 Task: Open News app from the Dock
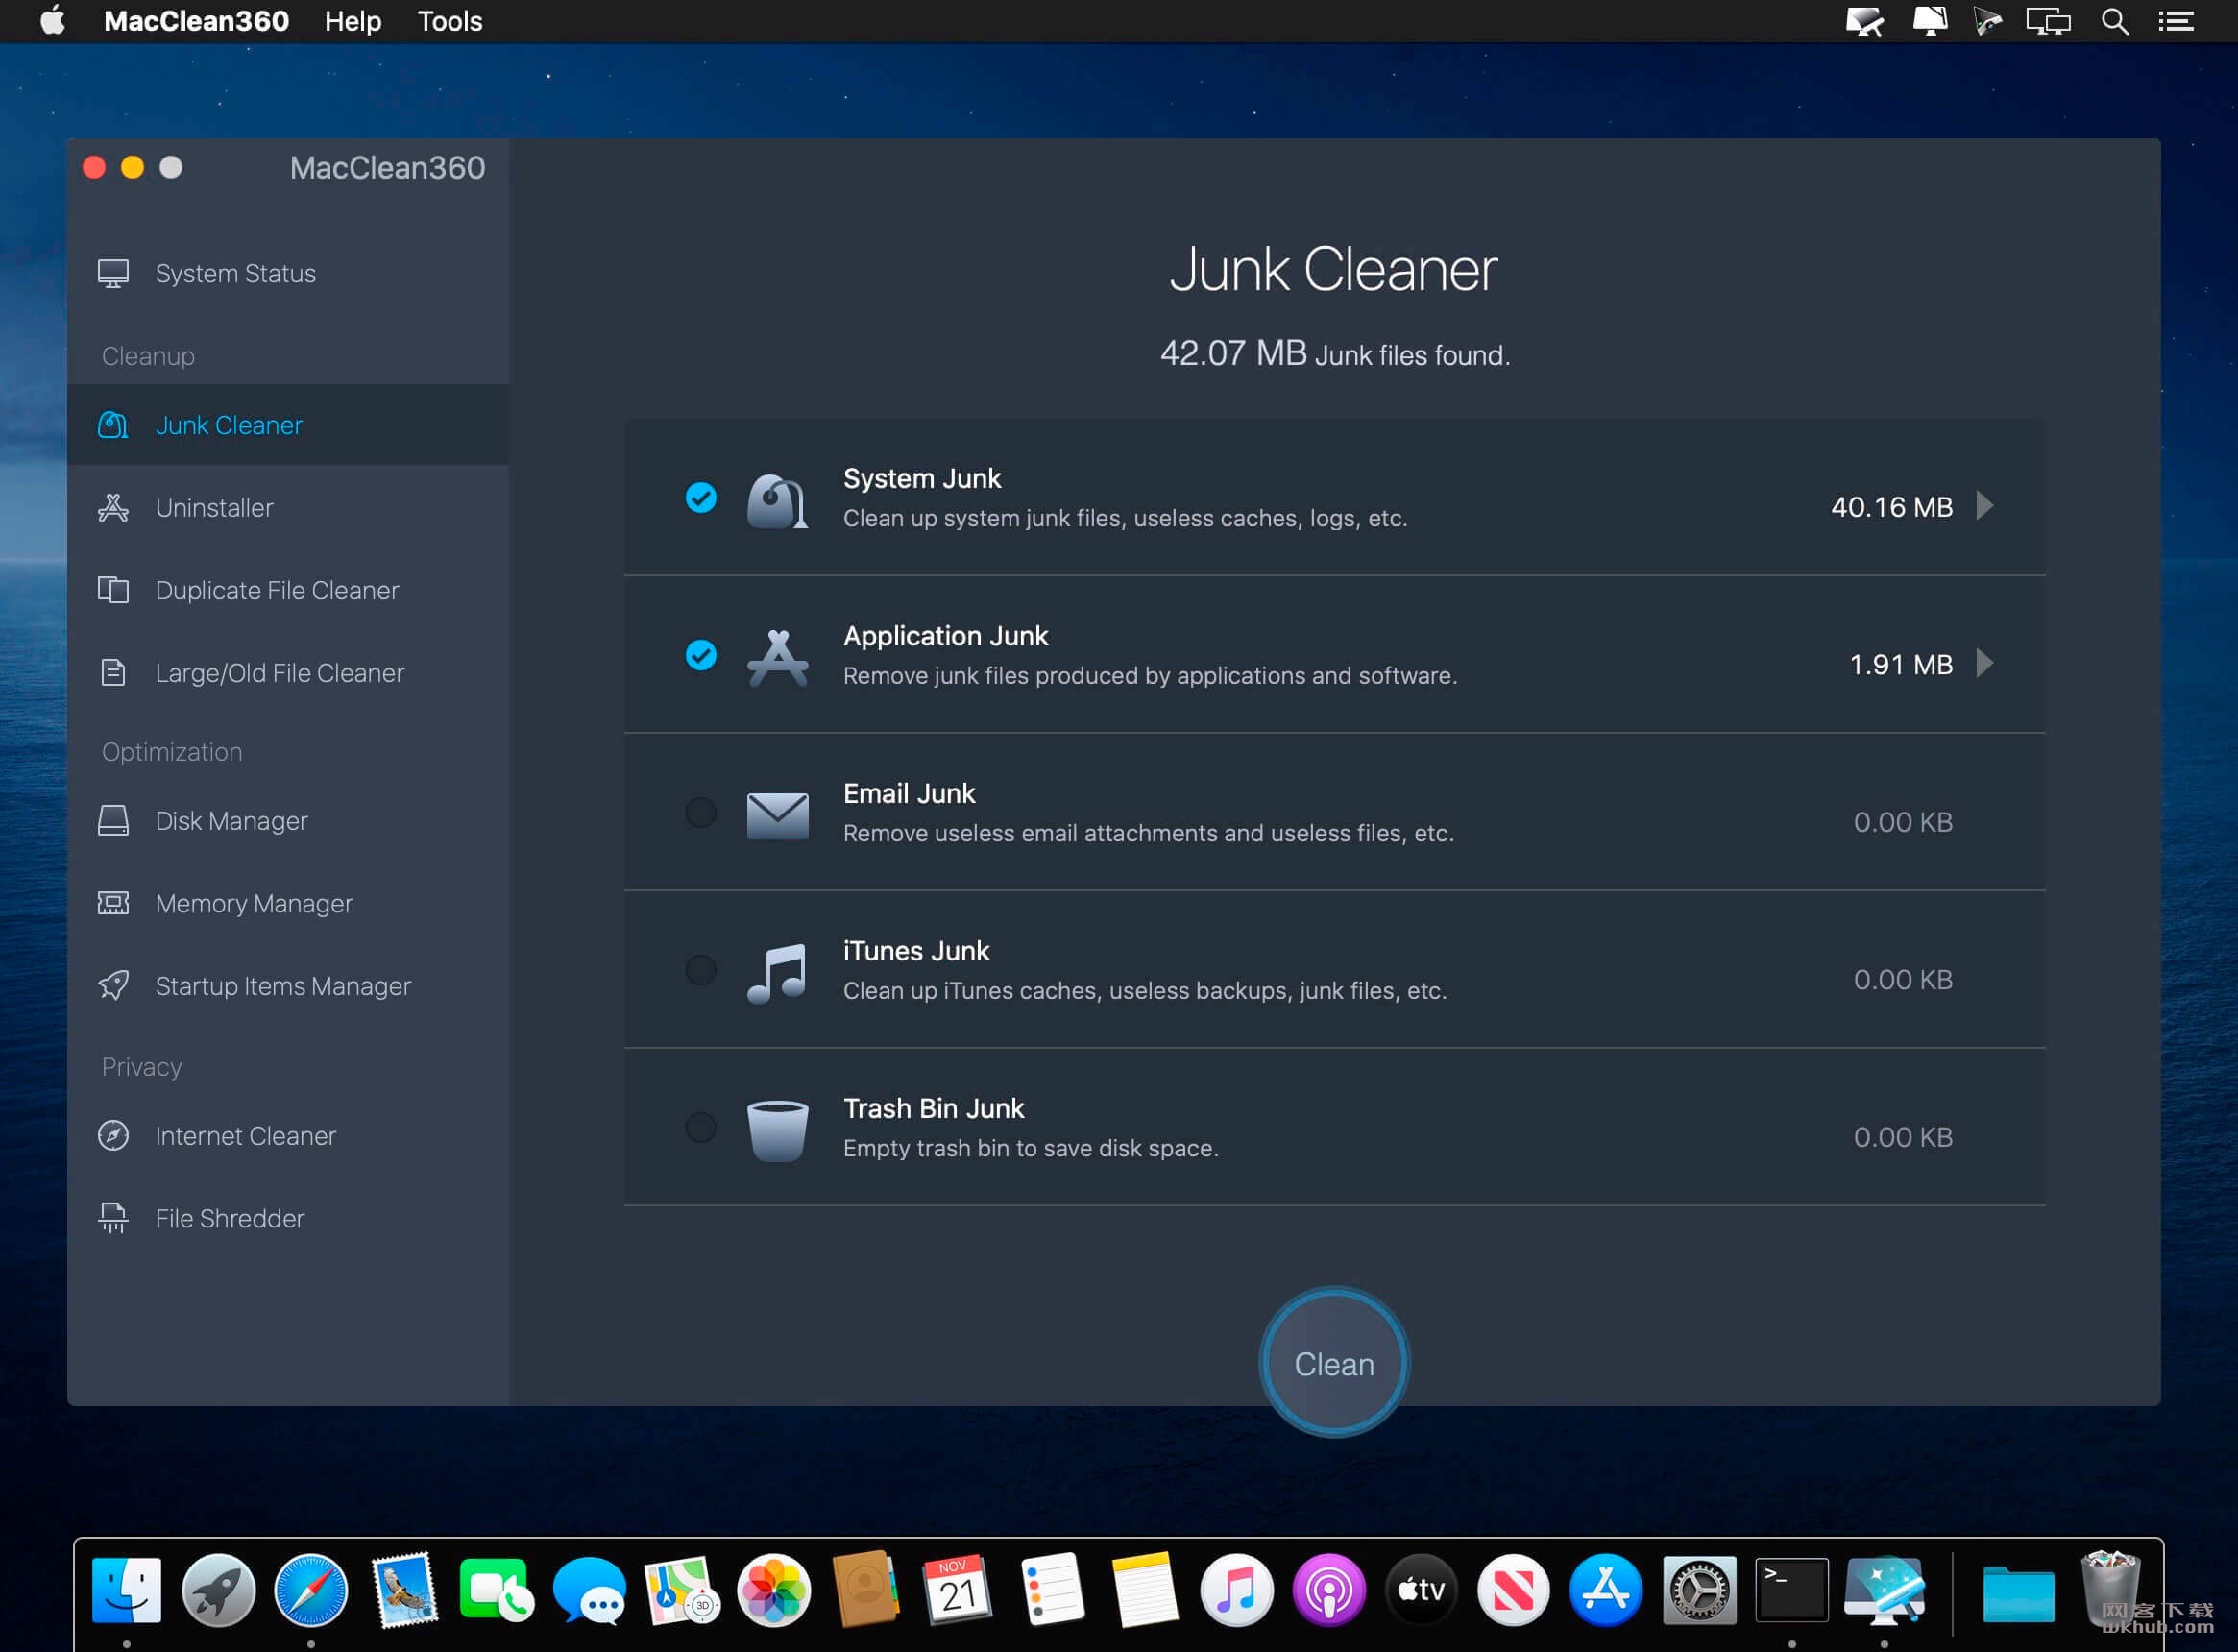tap(1514, 1589)
